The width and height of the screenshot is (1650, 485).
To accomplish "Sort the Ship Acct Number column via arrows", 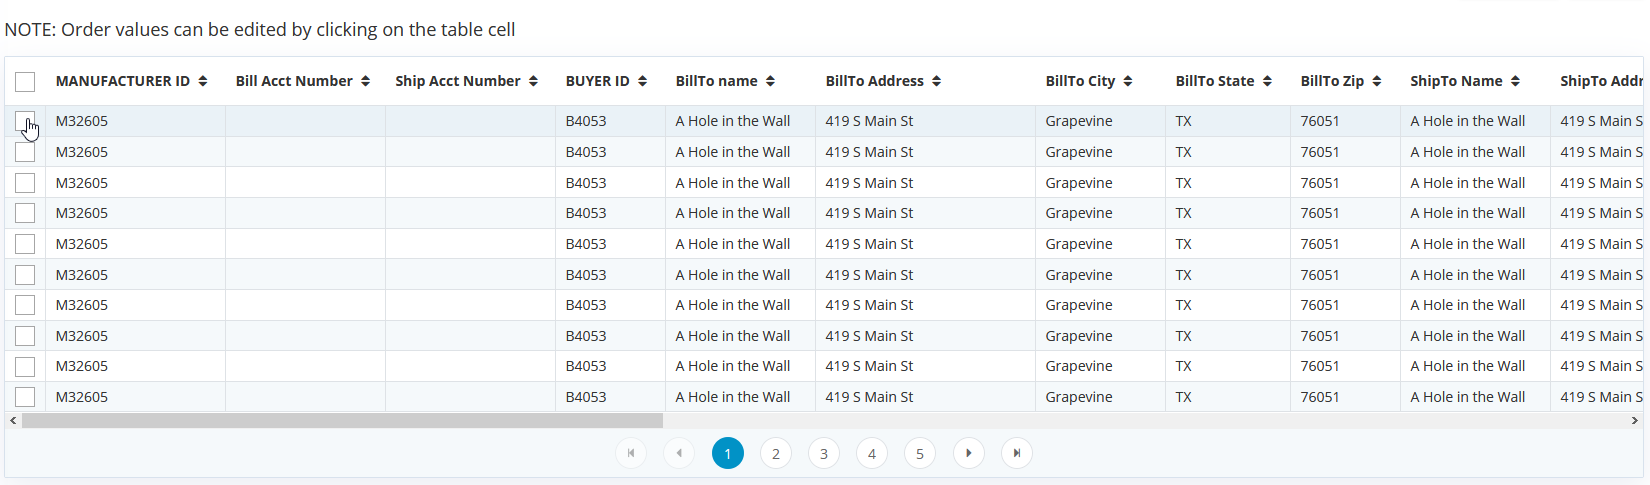I will [534, 81].
